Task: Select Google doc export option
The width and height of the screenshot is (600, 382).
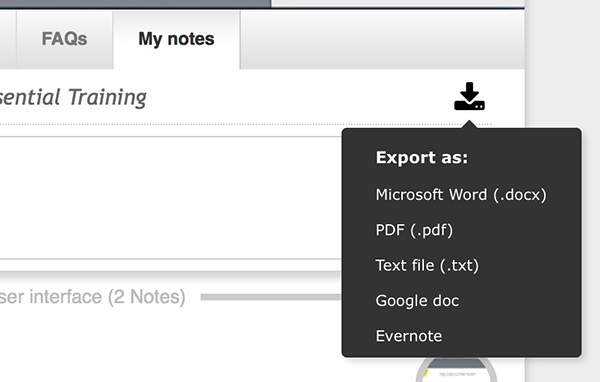Action: click(x=417, y=301)
